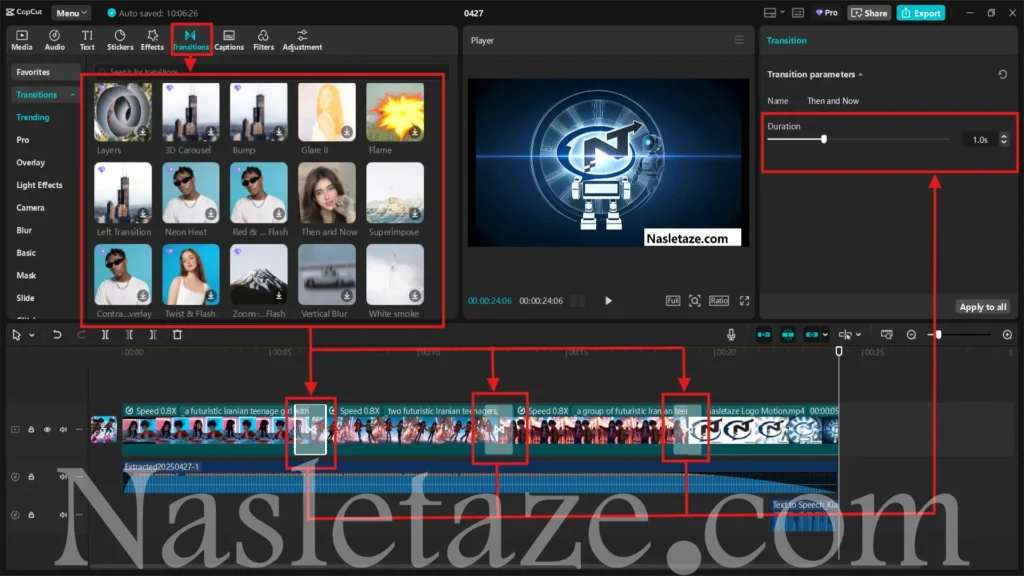Viewport: 1024px width, 576px height.
Task: Zoom in the timeline with plus icon
Action: point(1007,334)
